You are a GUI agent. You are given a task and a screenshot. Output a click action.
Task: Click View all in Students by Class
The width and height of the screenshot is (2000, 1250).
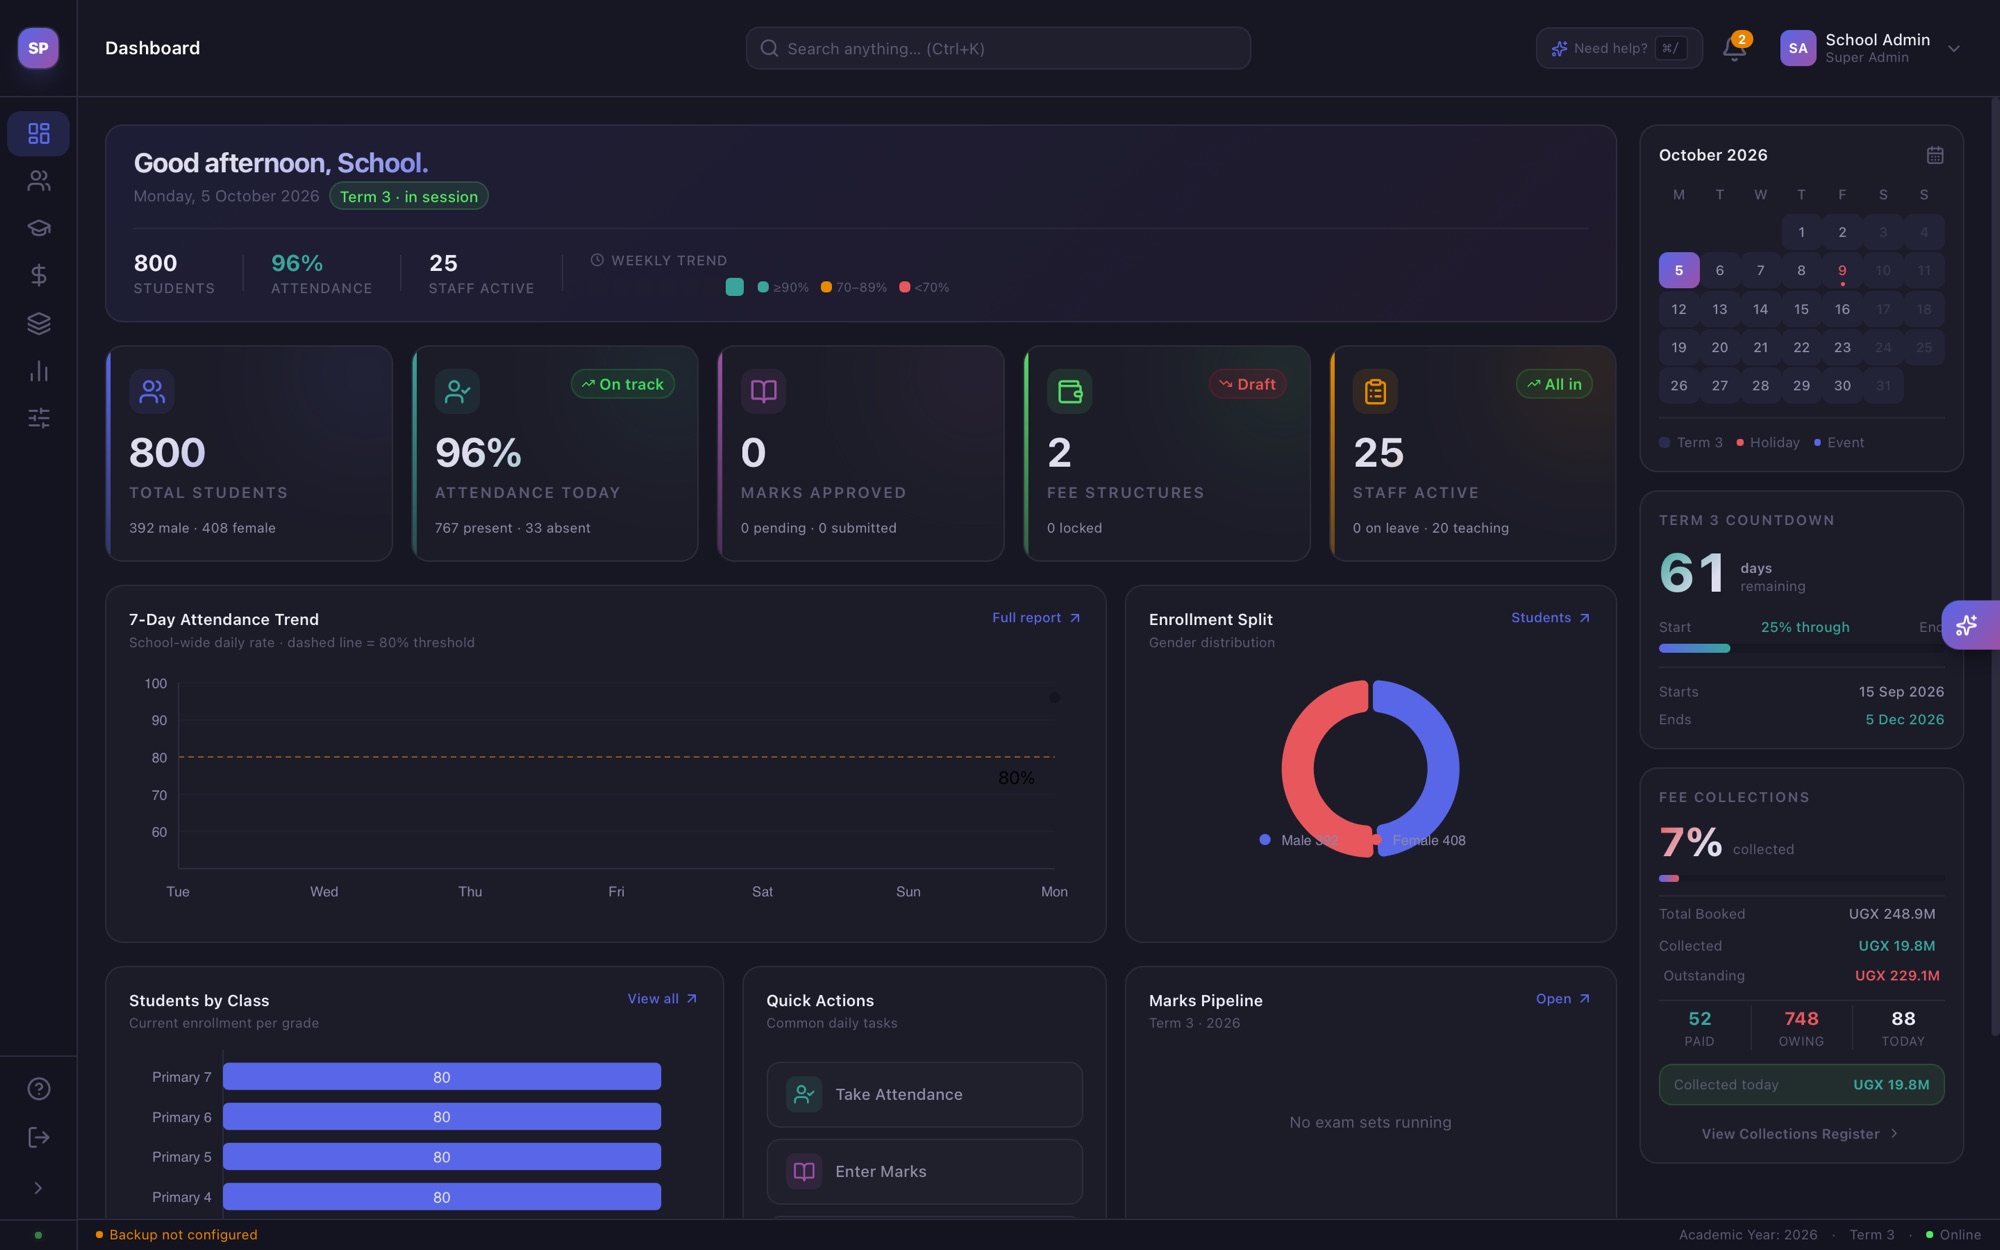tap(662, 999)
